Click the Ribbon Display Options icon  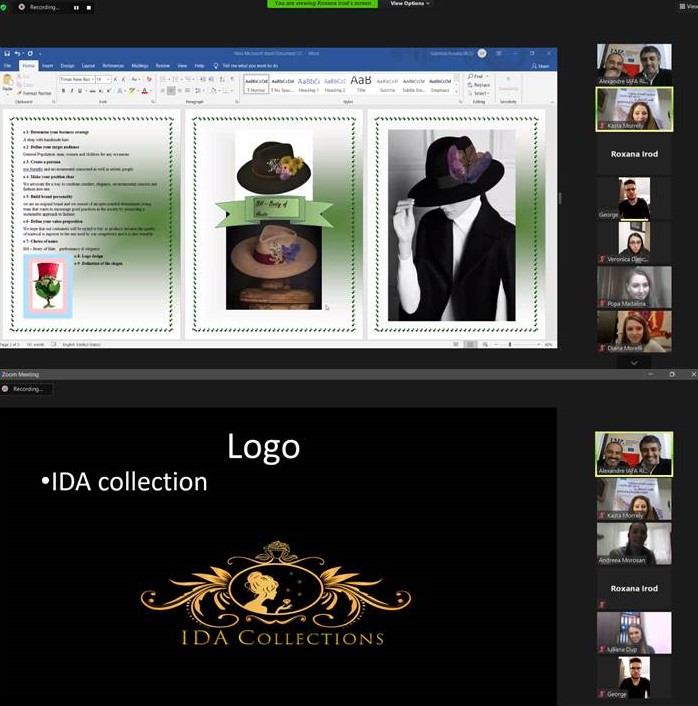point(499,53)
